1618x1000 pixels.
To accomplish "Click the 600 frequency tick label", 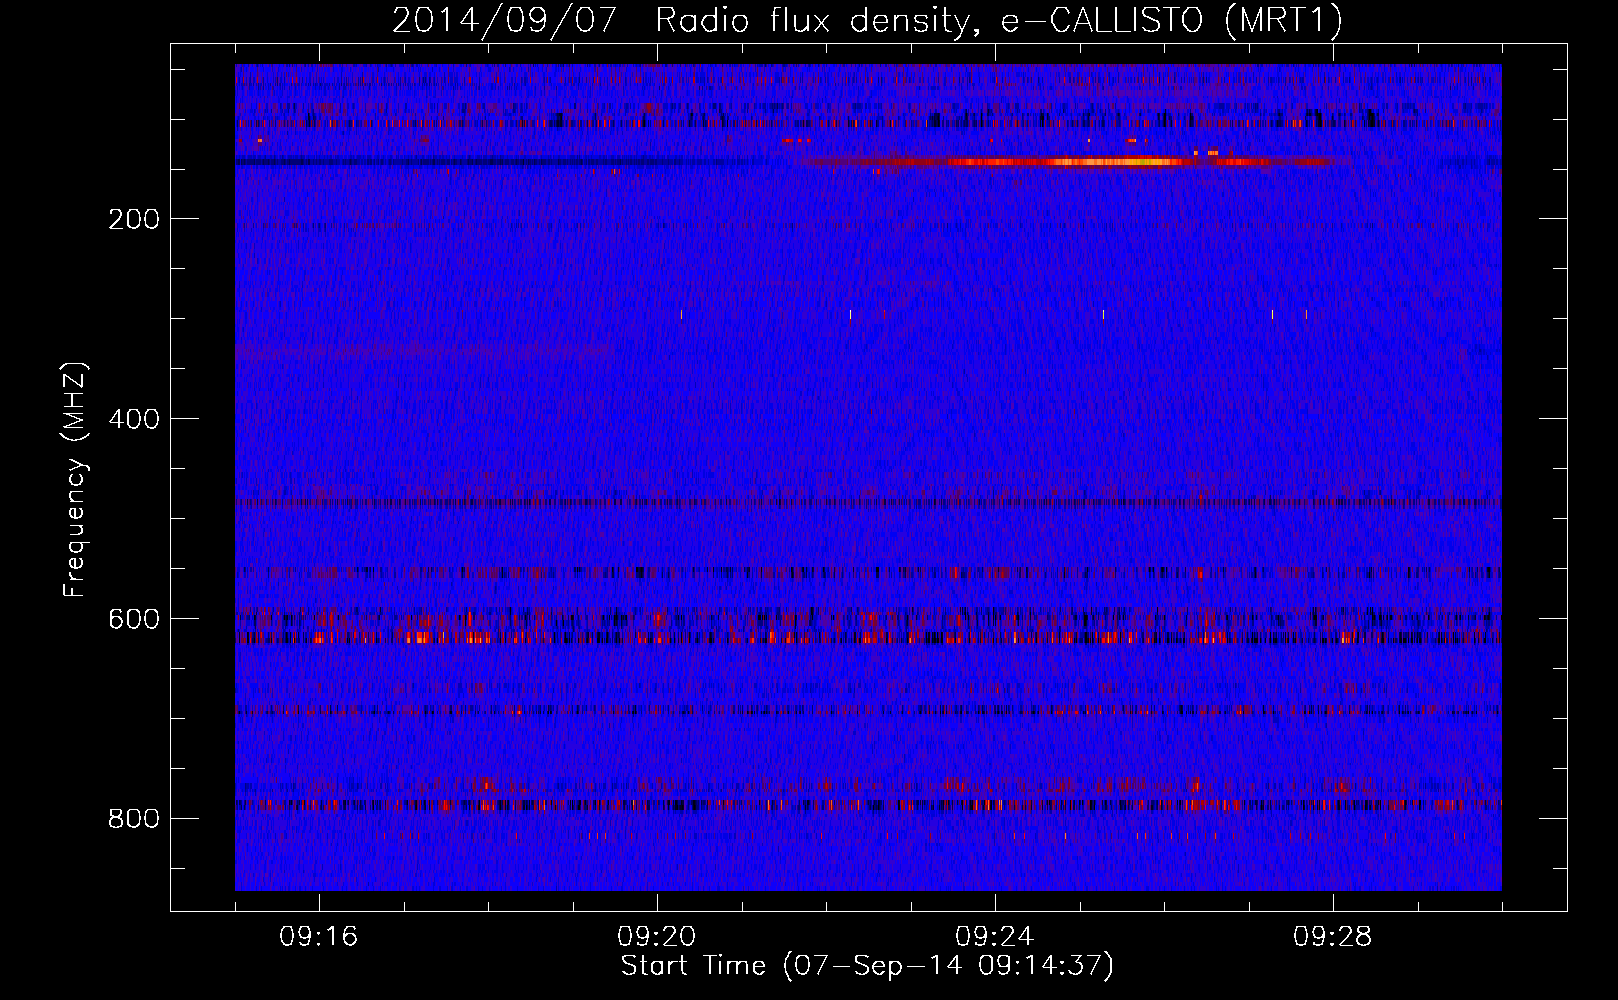I will click(x=134, y=619).
